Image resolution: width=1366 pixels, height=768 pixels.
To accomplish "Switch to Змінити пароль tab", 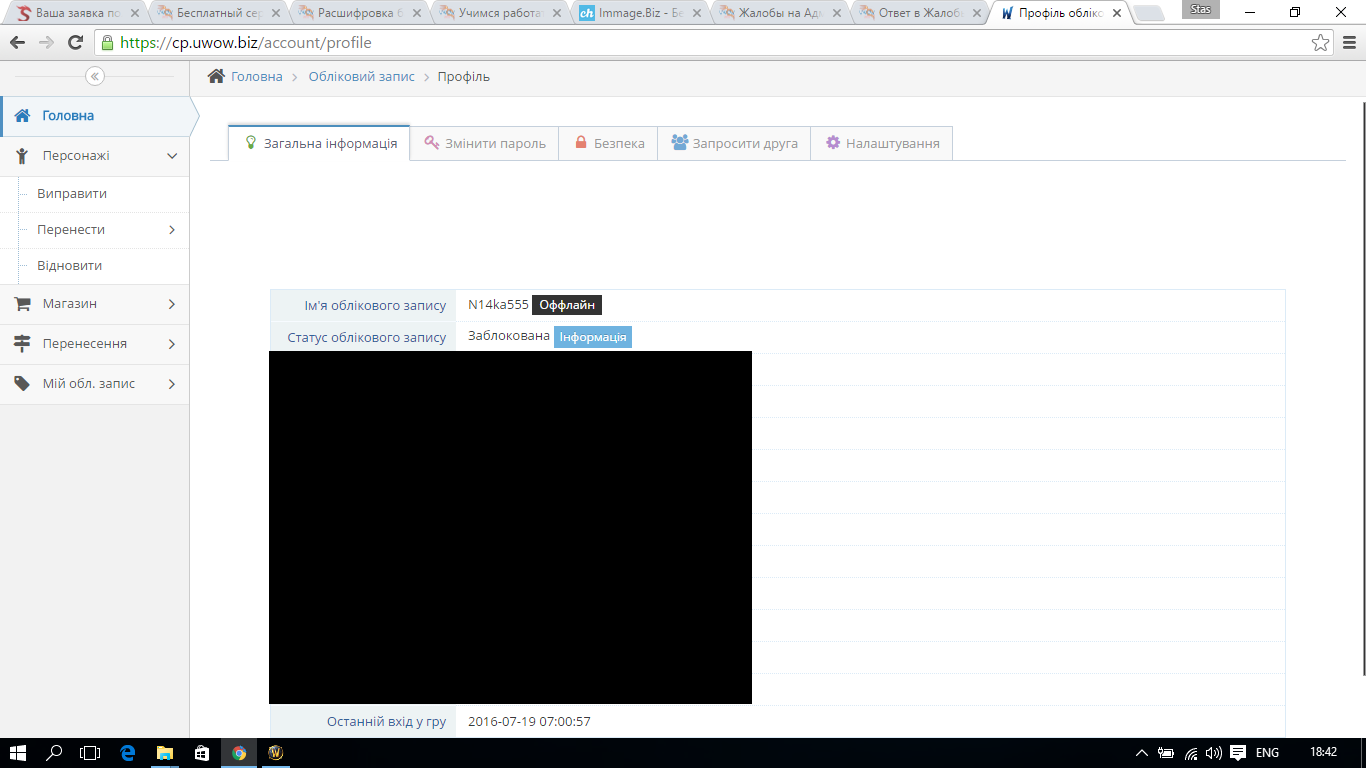I will coord(484,143).
